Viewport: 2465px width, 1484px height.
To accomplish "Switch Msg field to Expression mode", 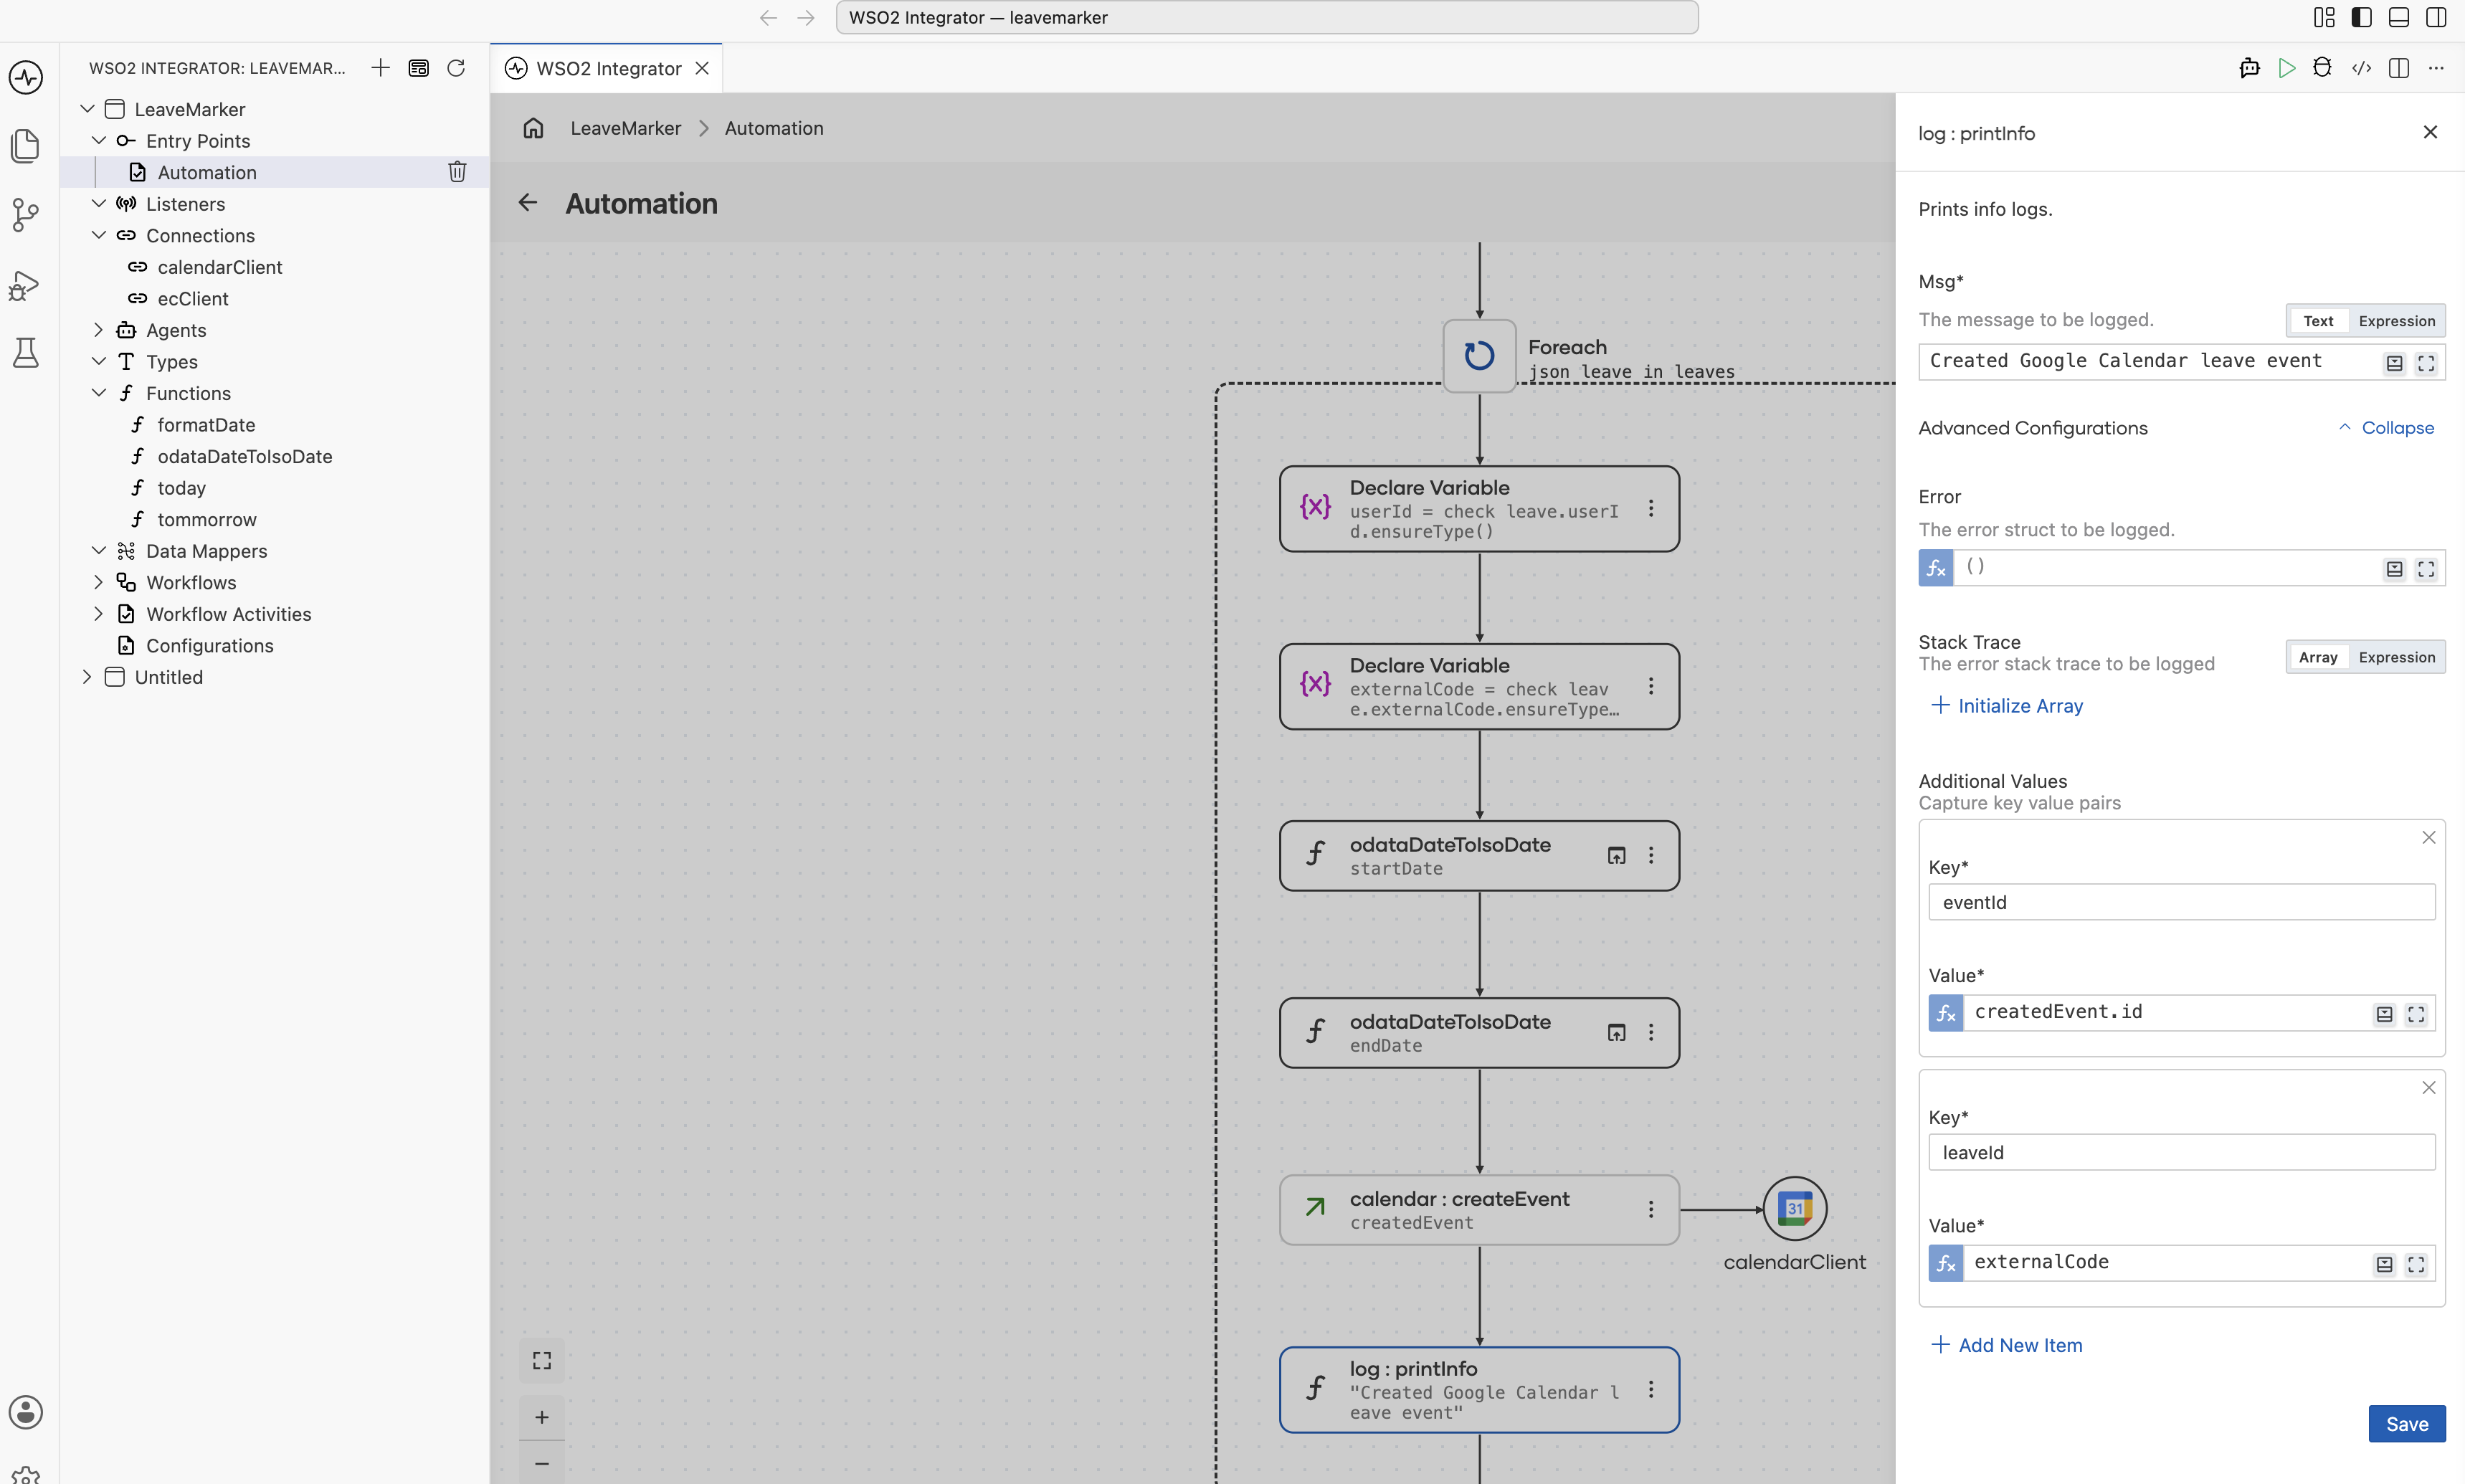I will click(x=2397, y=321).
